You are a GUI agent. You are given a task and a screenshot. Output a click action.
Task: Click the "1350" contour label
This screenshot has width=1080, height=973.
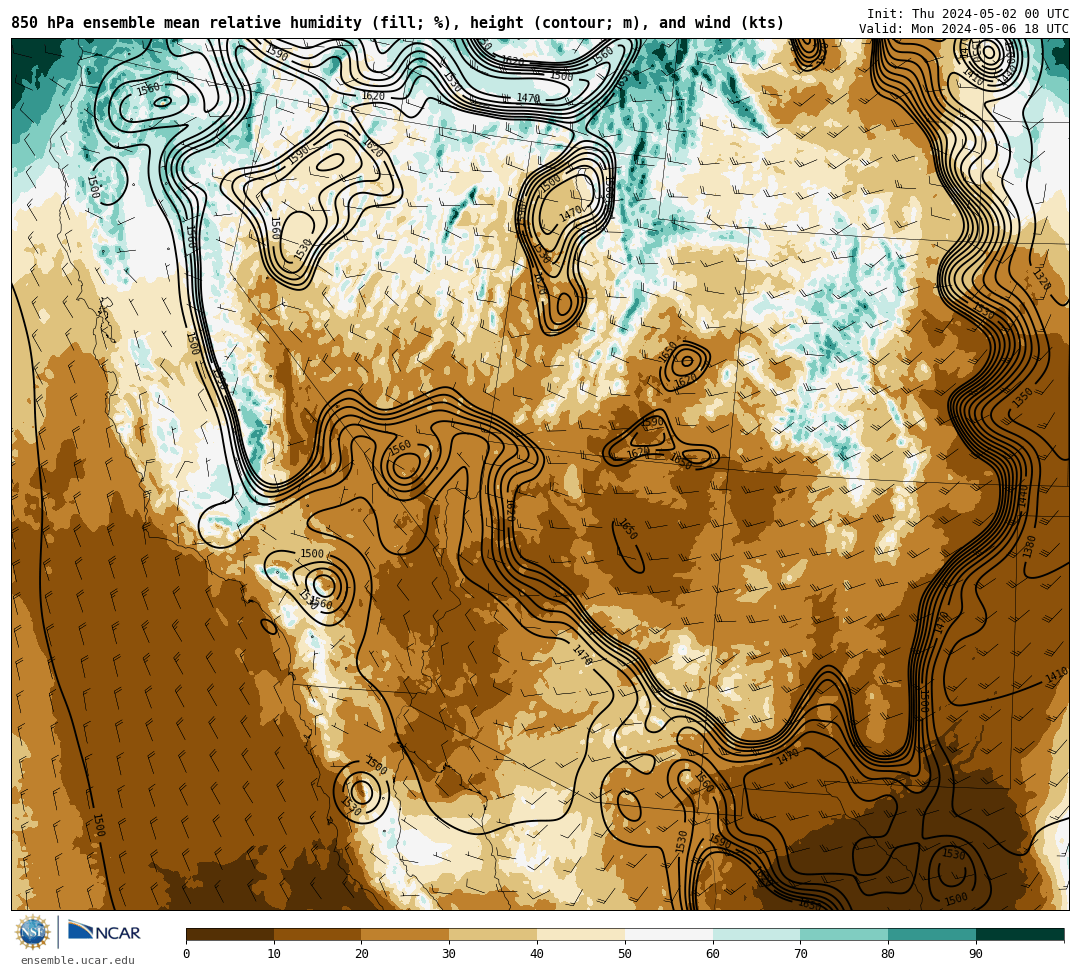1023,397
